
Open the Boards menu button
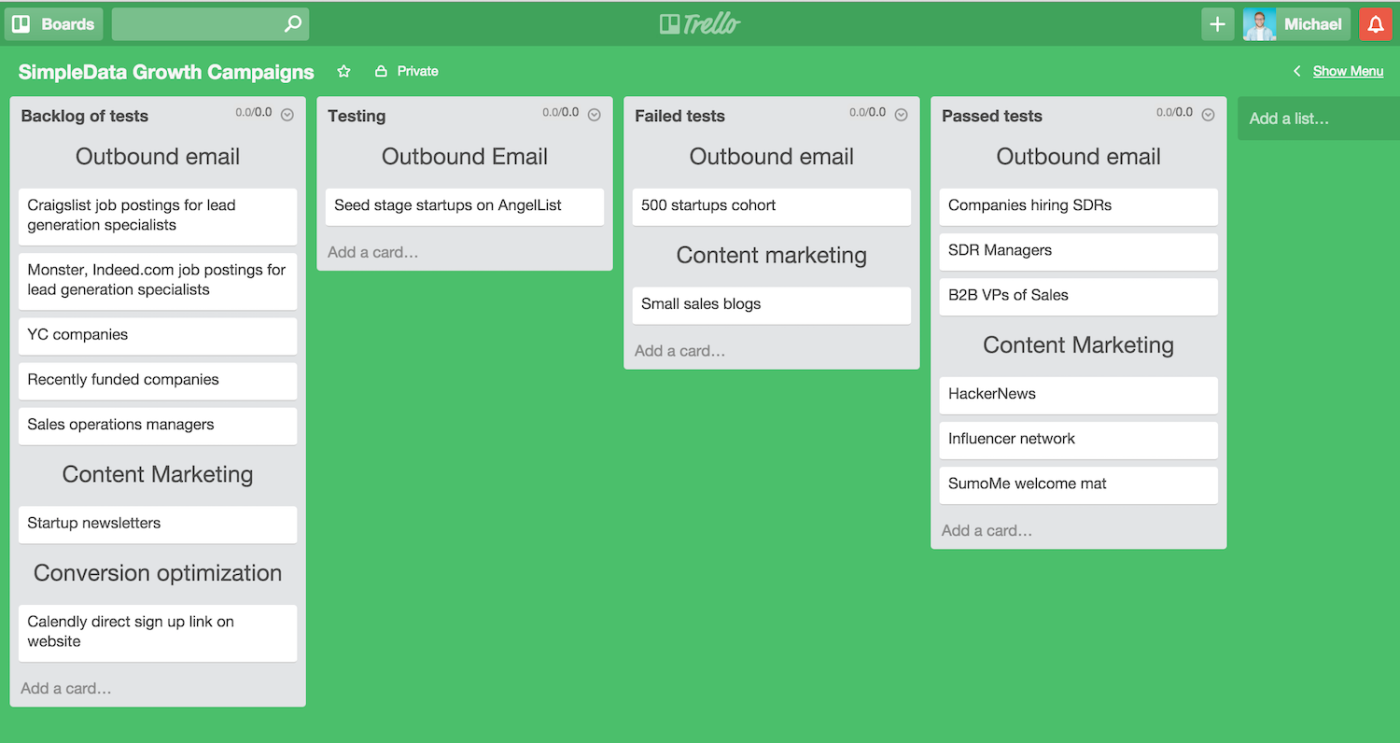click(x=53, y=24)
